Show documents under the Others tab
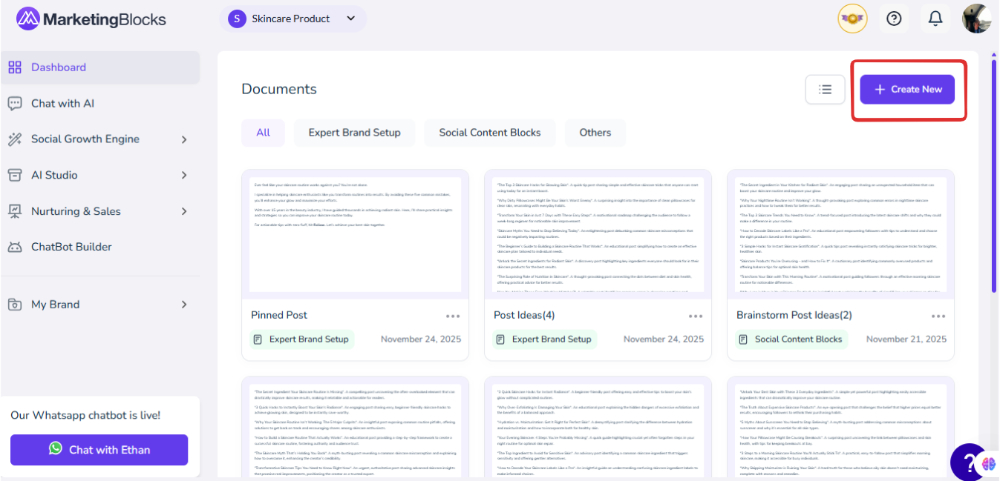The height and width of the screenshot is (481, 1000). pyautogui.click(x=595, y=132)
